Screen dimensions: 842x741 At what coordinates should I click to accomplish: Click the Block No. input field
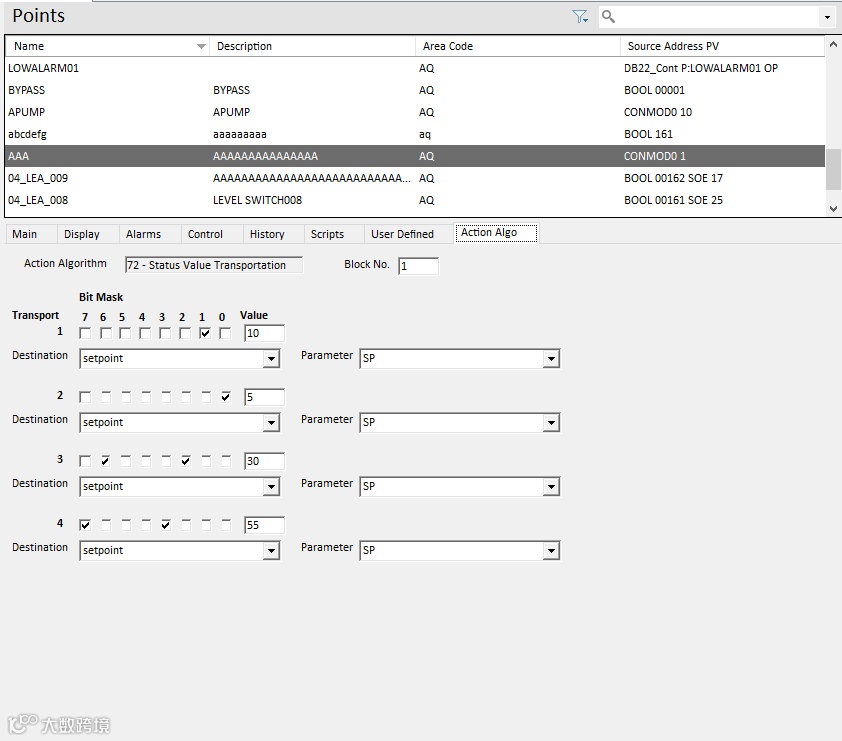(x=418, y=266)
